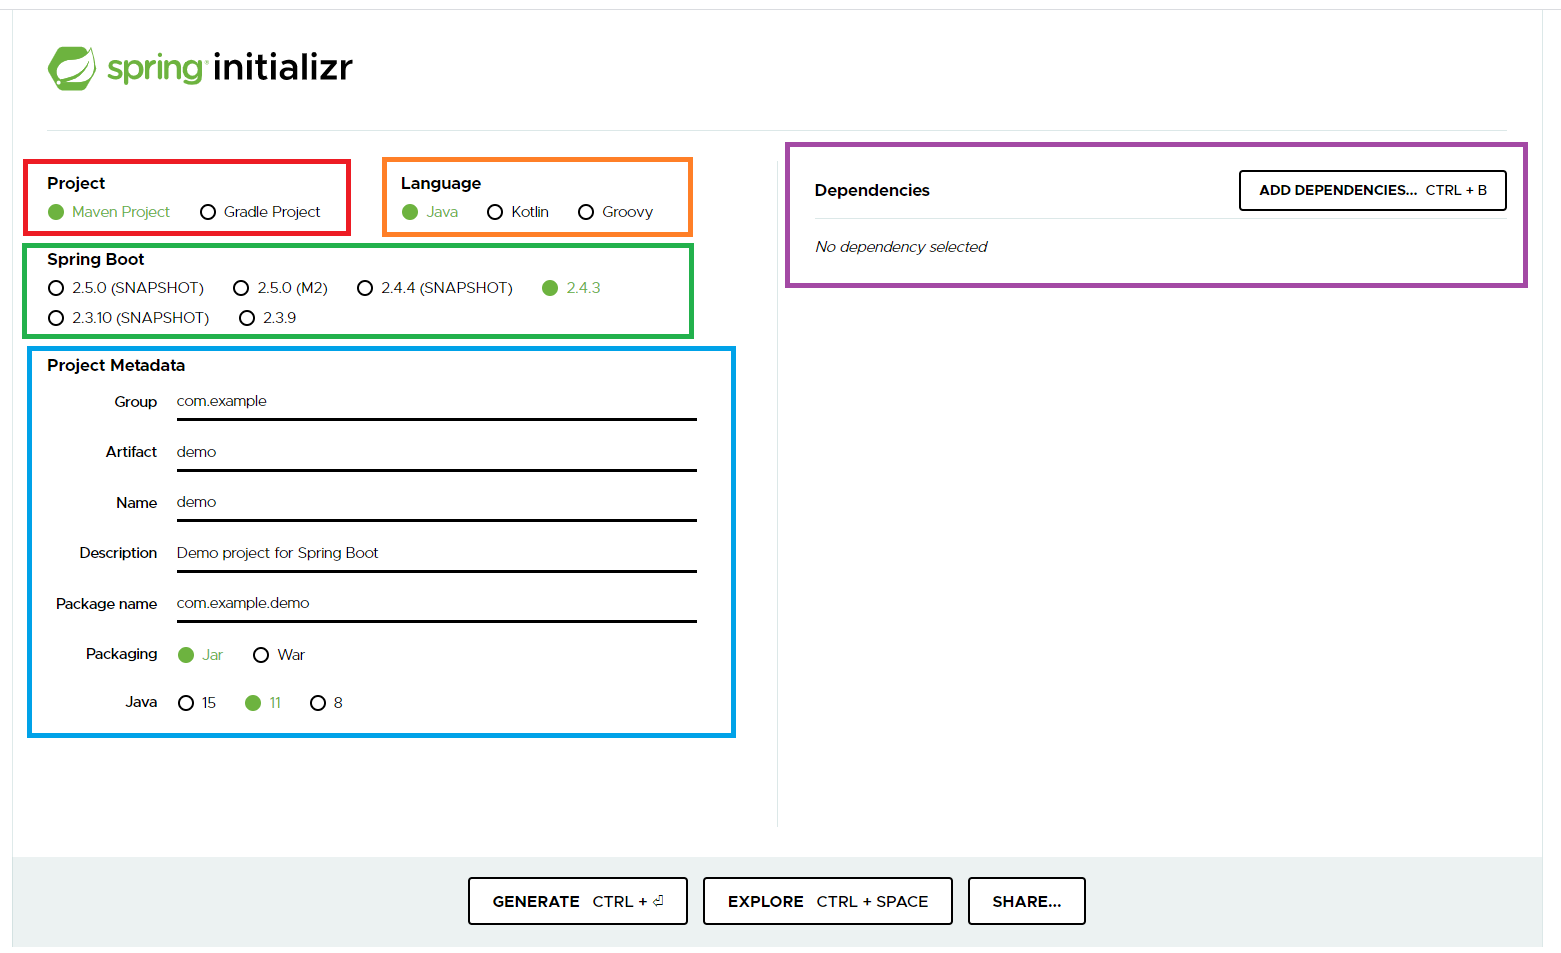Click the 'No dependency selected' text

click(x=901, y=247)
